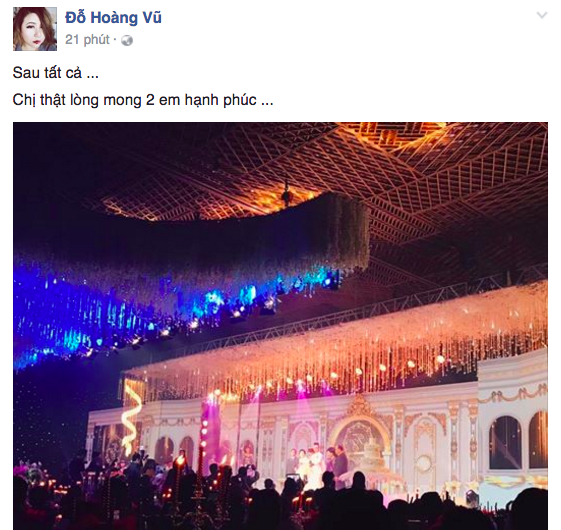Open the "21 phút" timestamp link
561x530 pixels.
click(87, 39)
